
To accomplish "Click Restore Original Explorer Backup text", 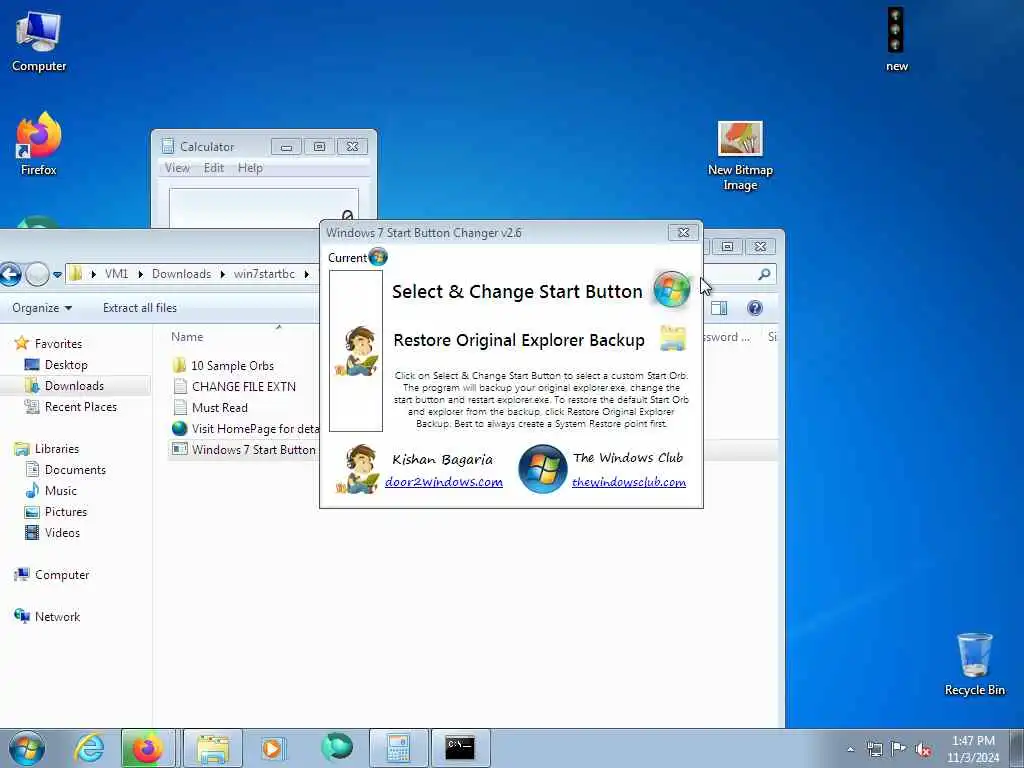I will [519, 340].
